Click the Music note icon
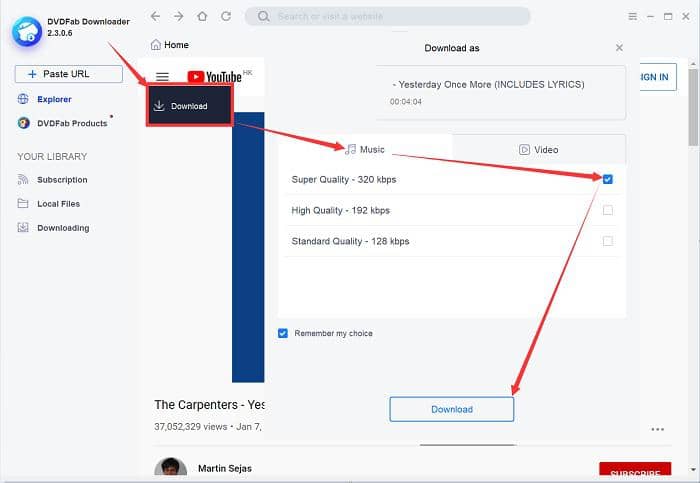This screenshot has width=700, height=483. coord(351,150)
